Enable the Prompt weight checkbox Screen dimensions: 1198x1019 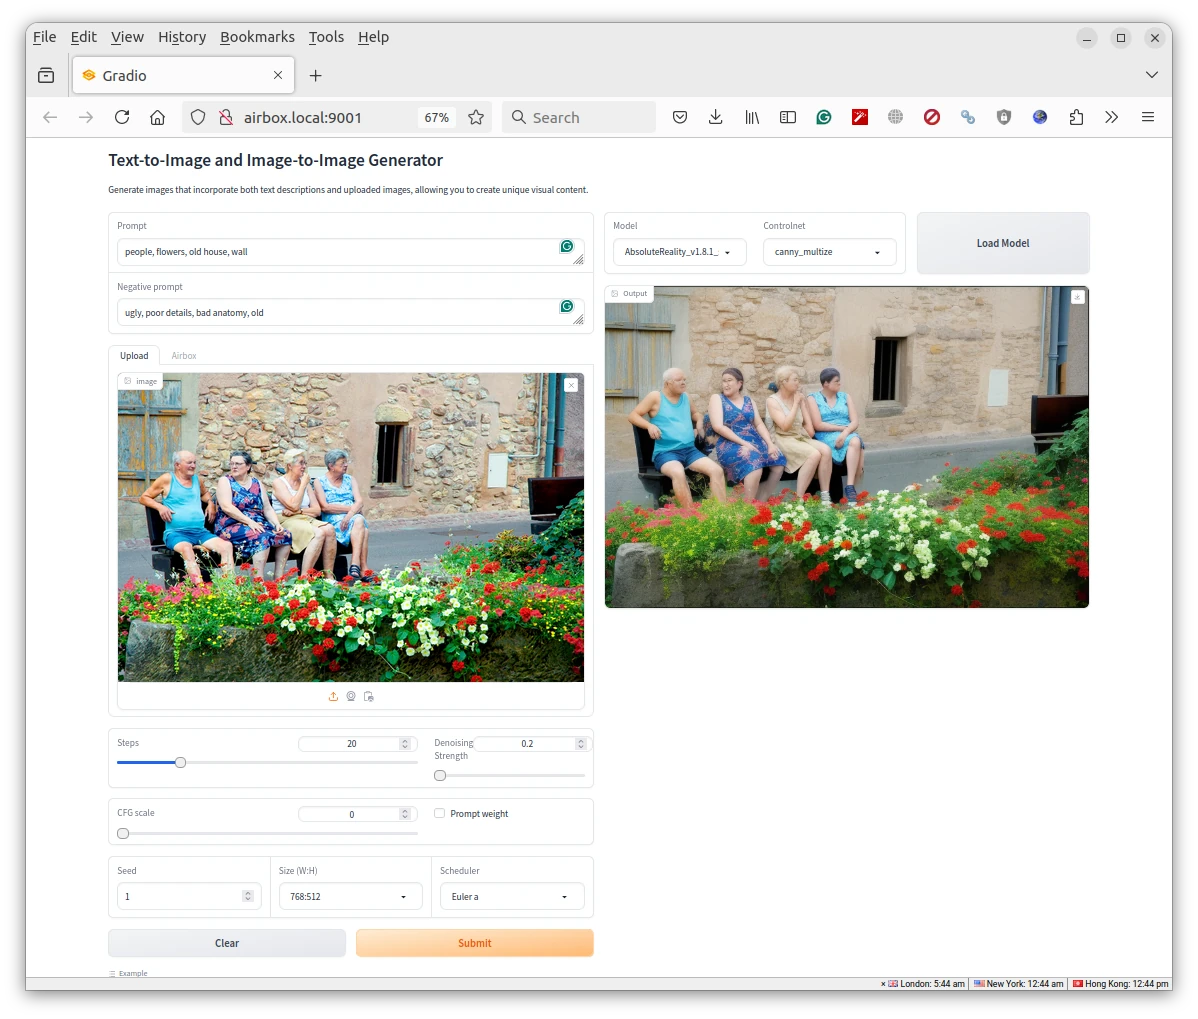tap(439, 813)
